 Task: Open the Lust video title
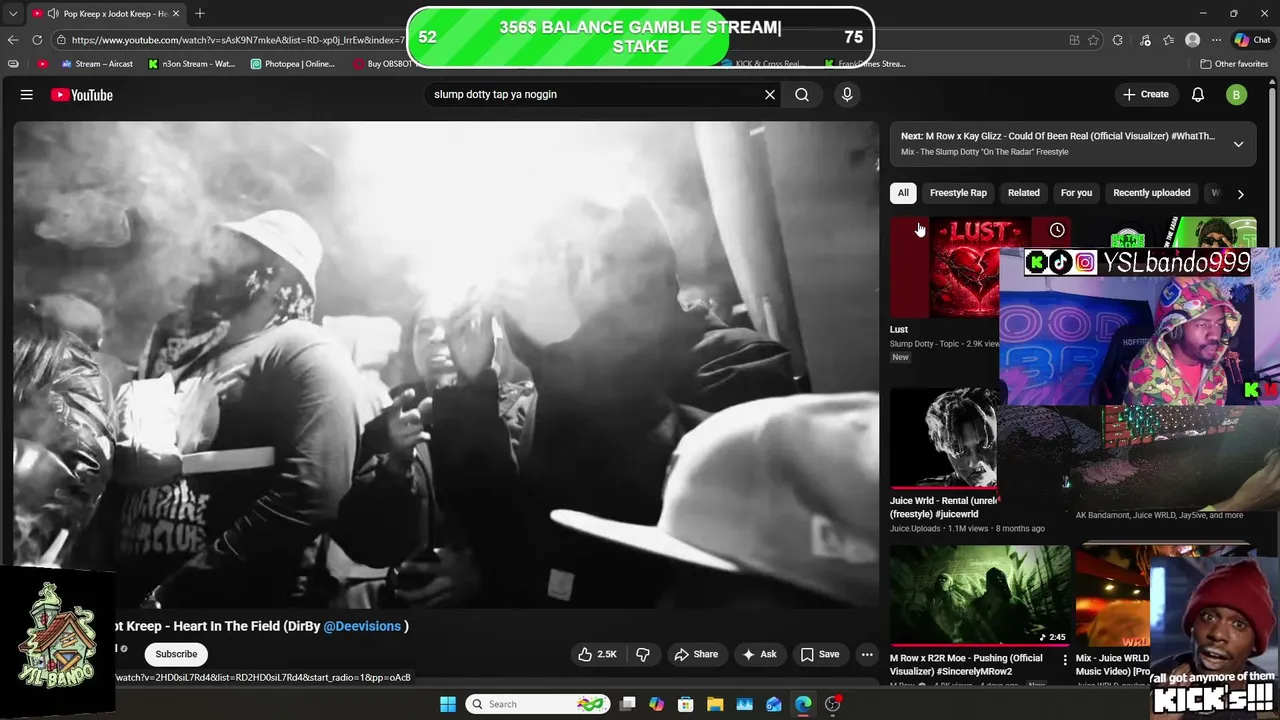tap(899, 329)
